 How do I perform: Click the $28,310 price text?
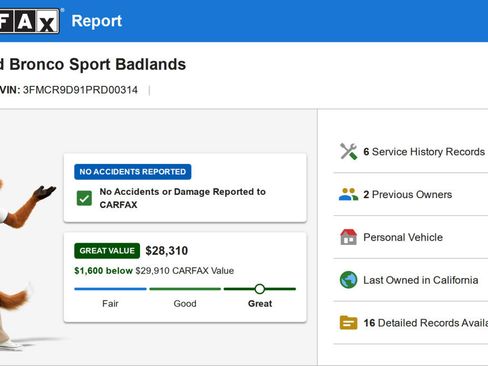pos(167,251)
